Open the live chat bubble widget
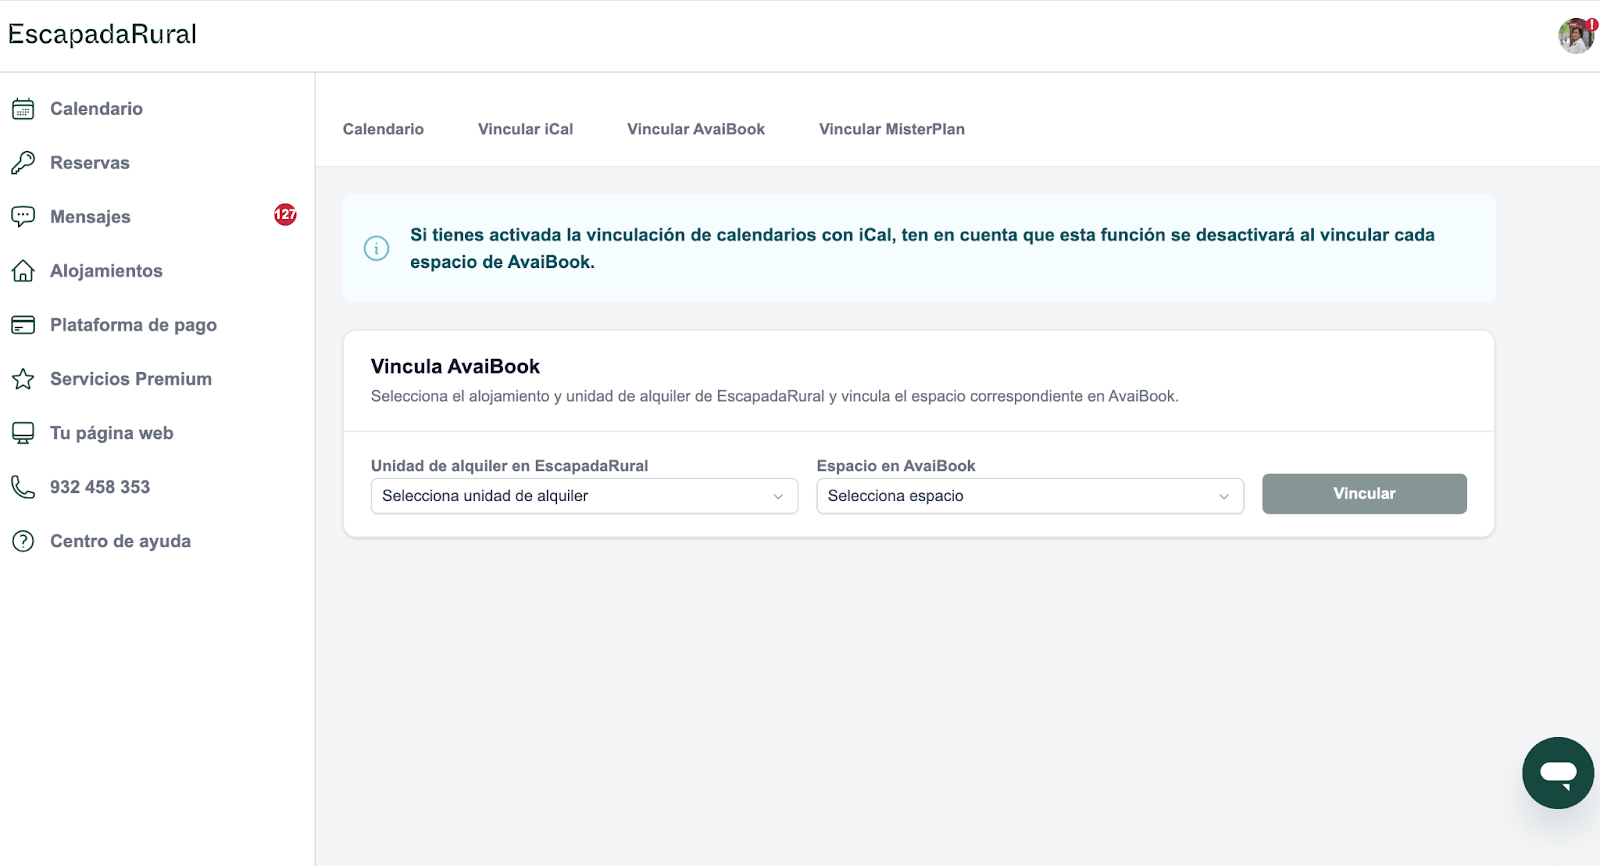 tap(1558, 773)
